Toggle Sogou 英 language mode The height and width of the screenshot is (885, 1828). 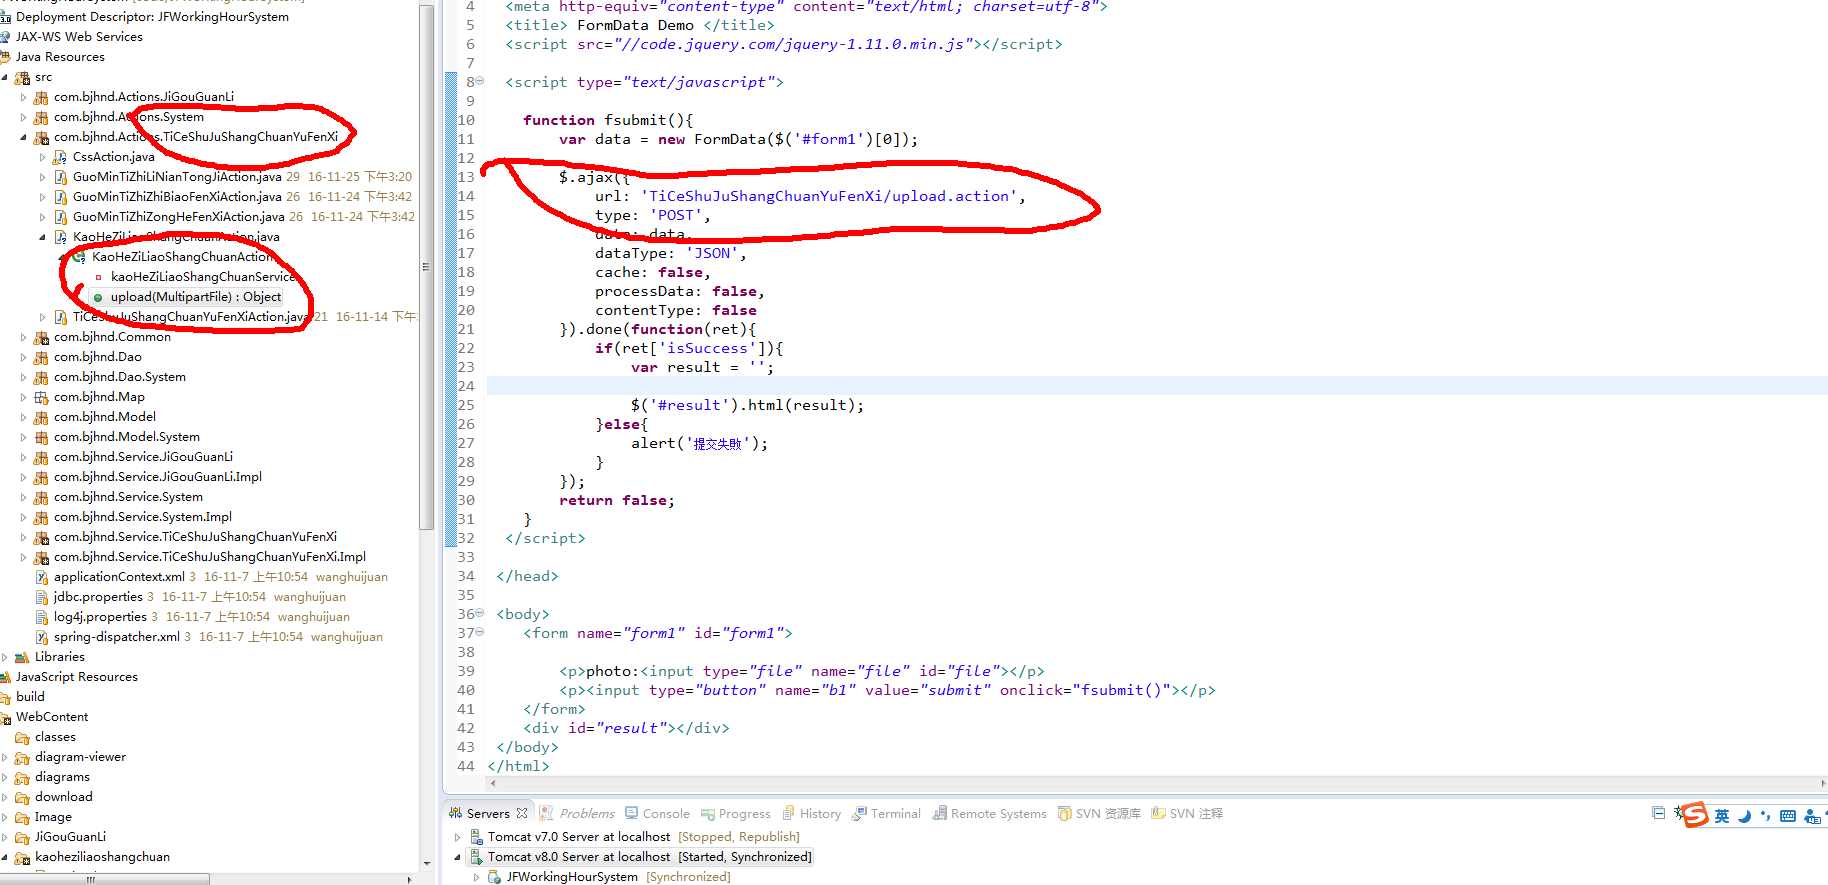click(x=1722, y=816)
